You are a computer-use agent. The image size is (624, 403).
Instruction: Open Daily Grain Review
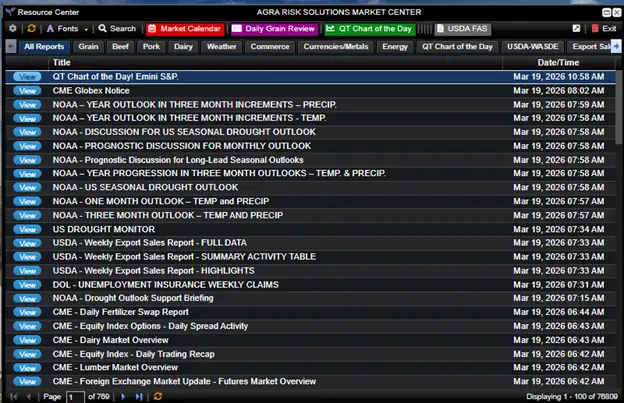[275, 29]
